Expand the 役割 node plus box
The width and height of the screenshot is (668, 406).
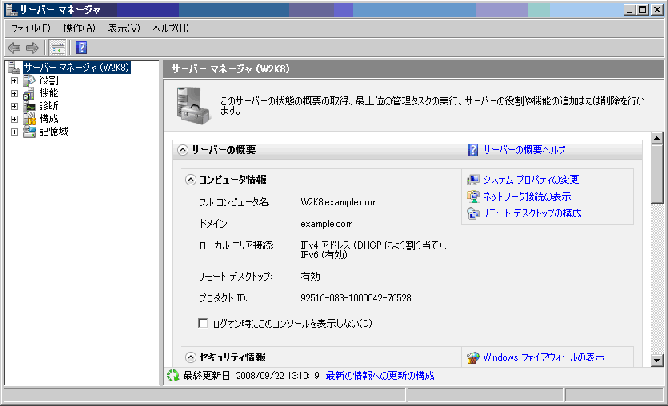[x=14, y=81]
